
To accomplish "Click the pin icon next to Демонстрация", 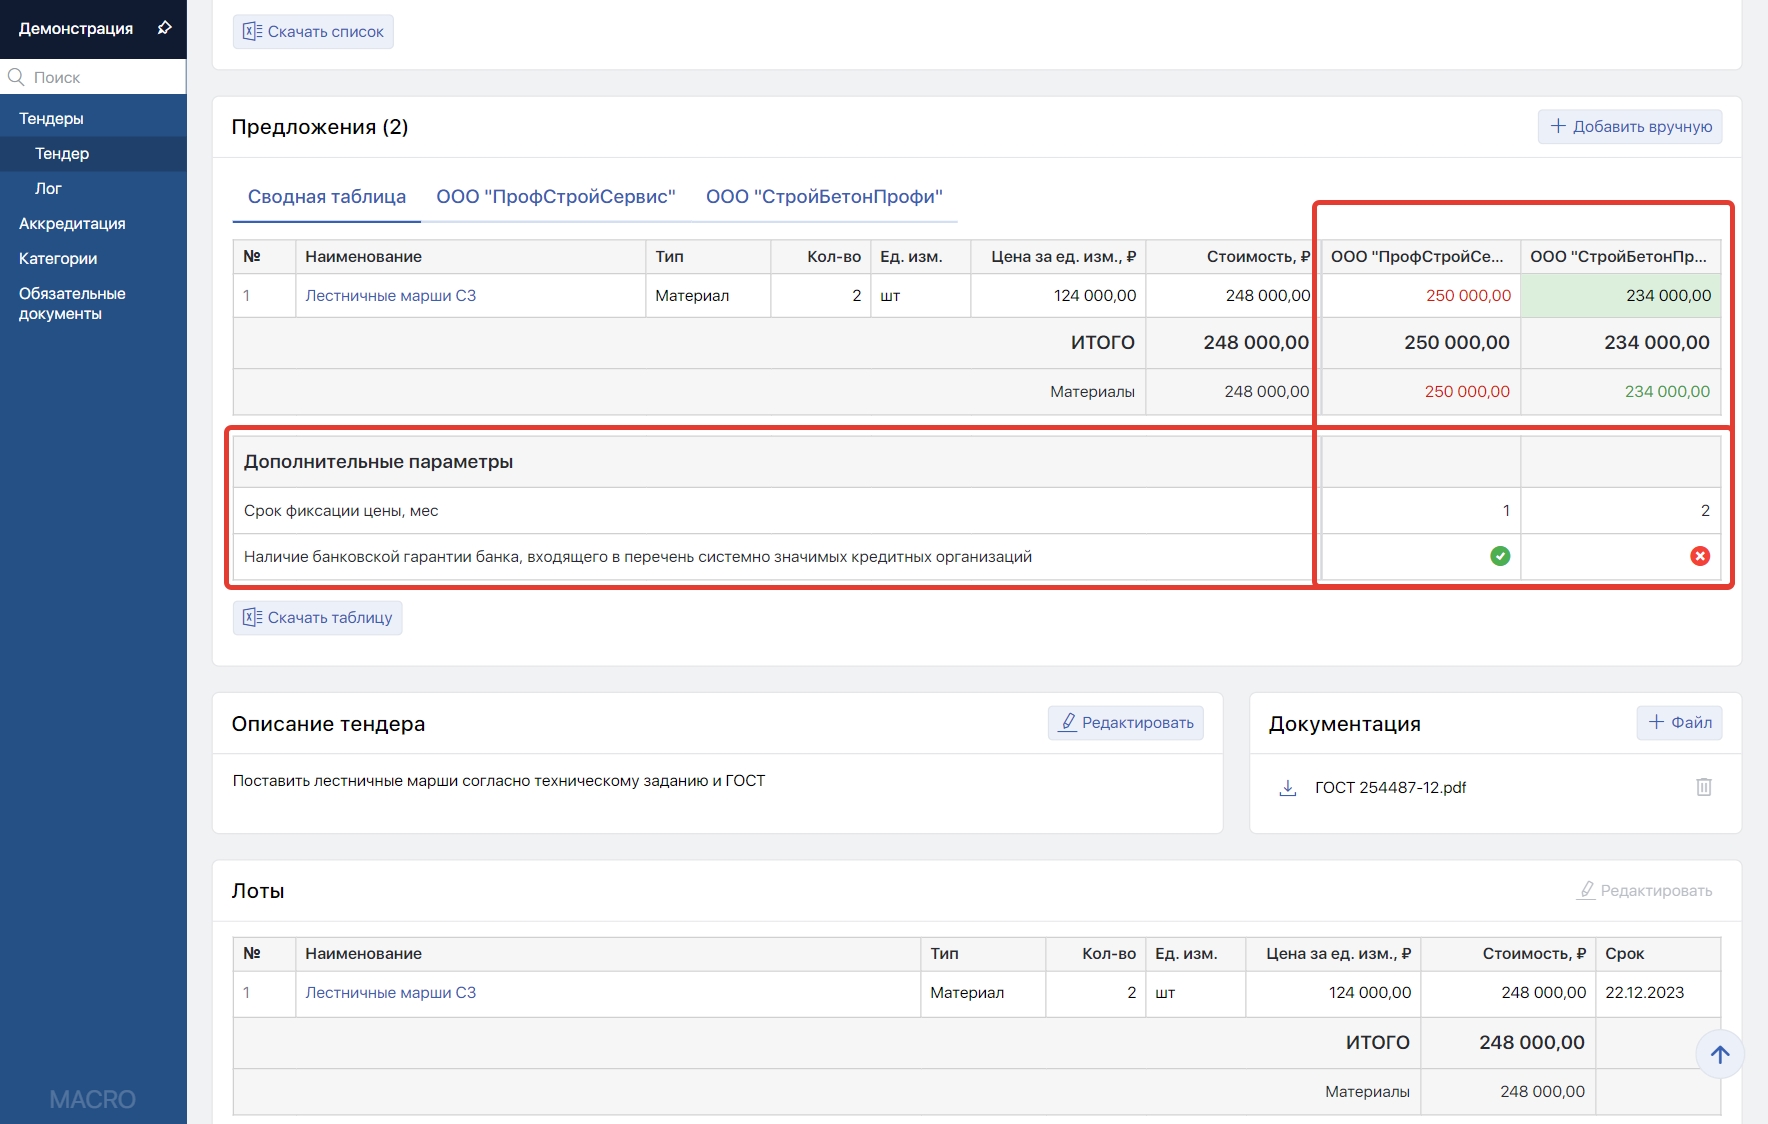I will (165, 28).
